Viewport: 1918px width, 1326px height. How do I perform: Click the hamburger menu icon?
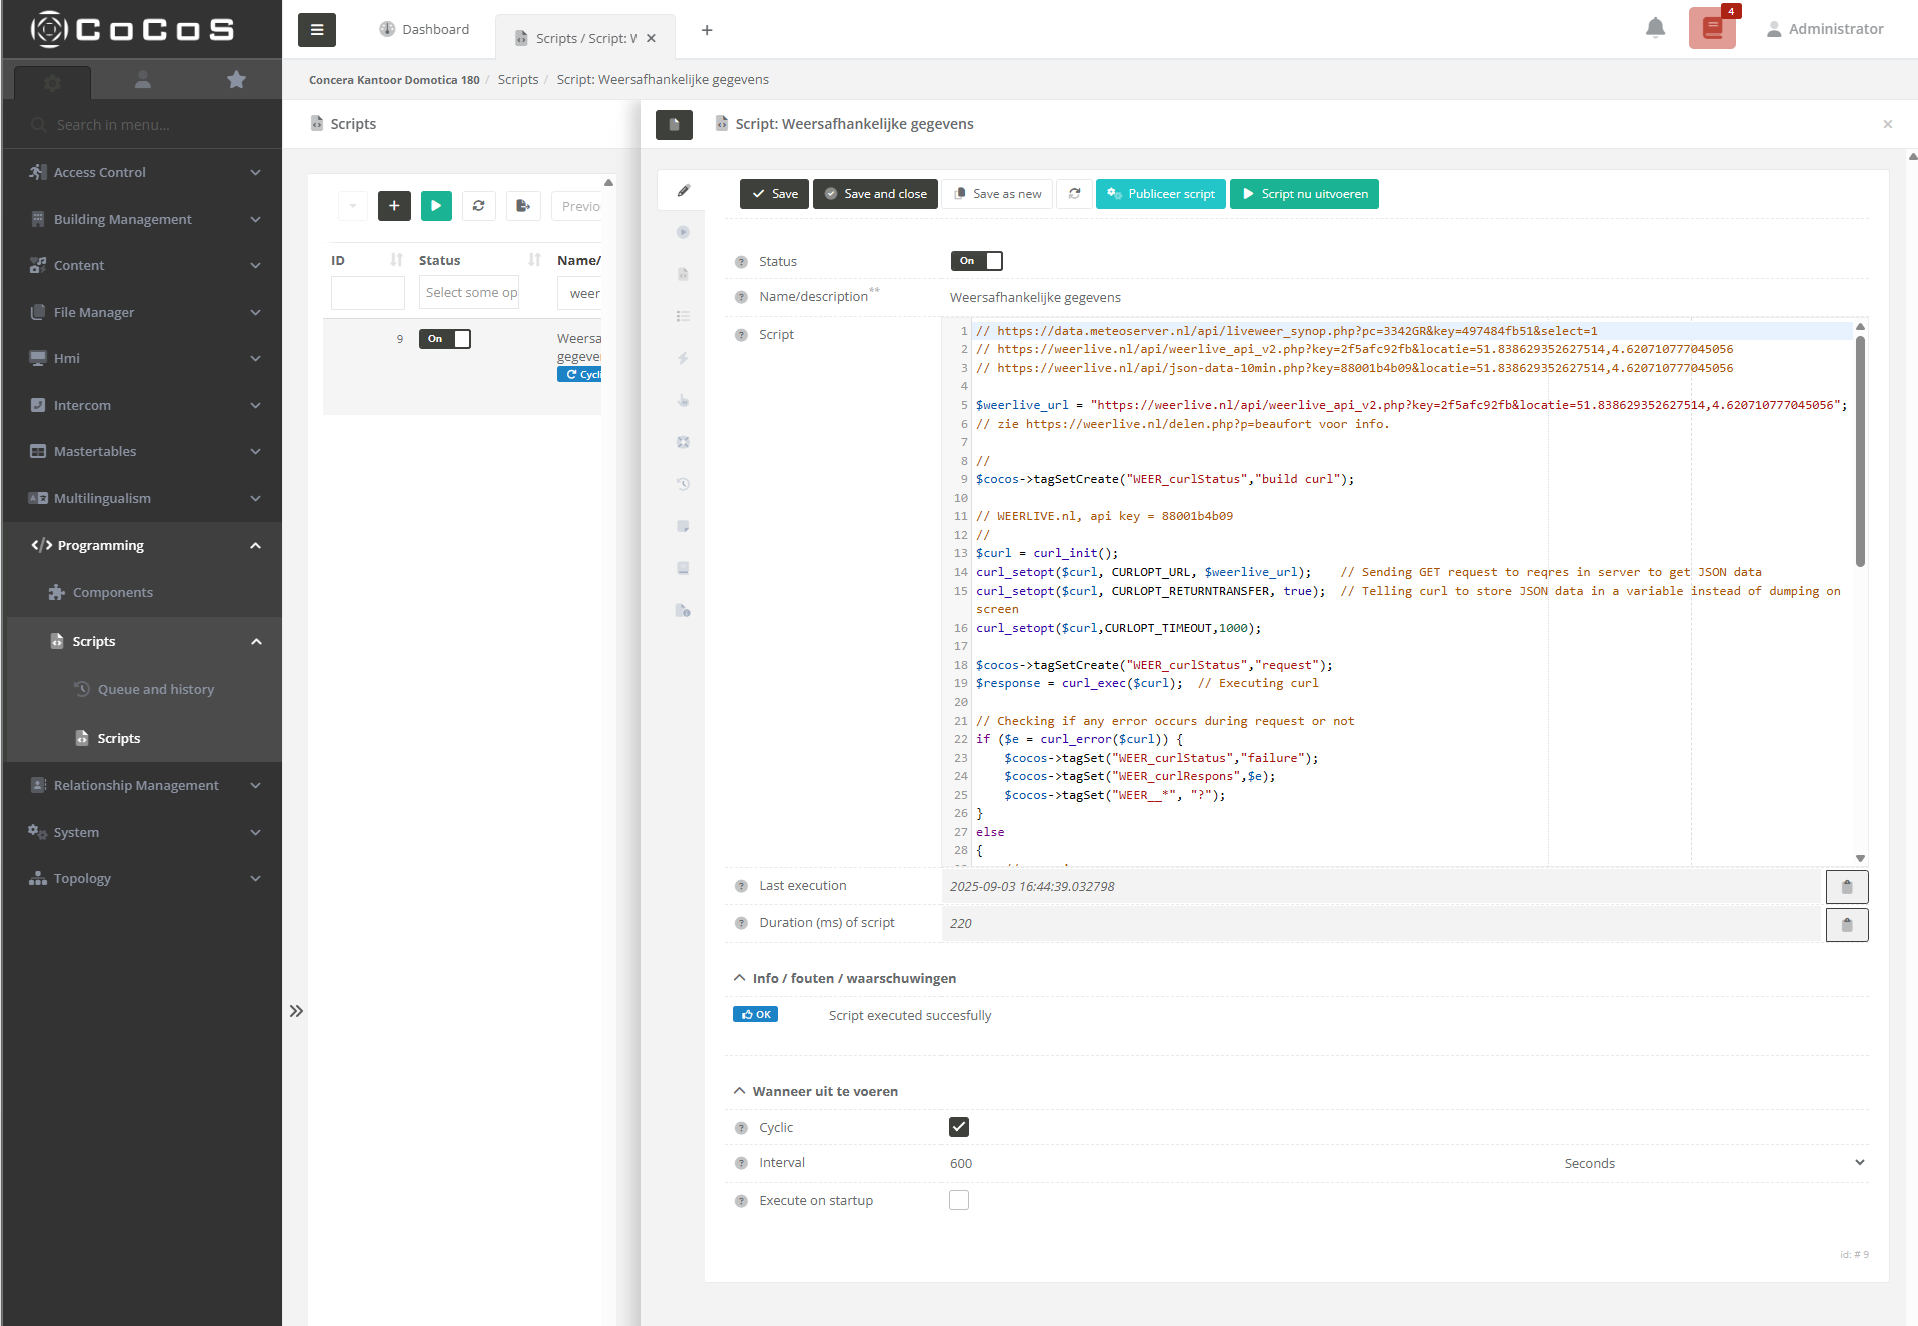317,30
